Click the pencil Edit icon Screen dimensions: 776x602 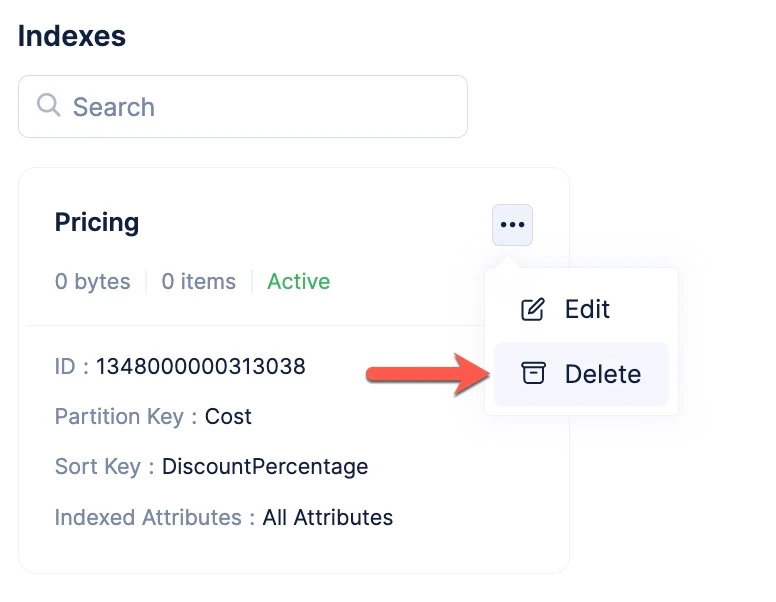[x=533, y=309]
